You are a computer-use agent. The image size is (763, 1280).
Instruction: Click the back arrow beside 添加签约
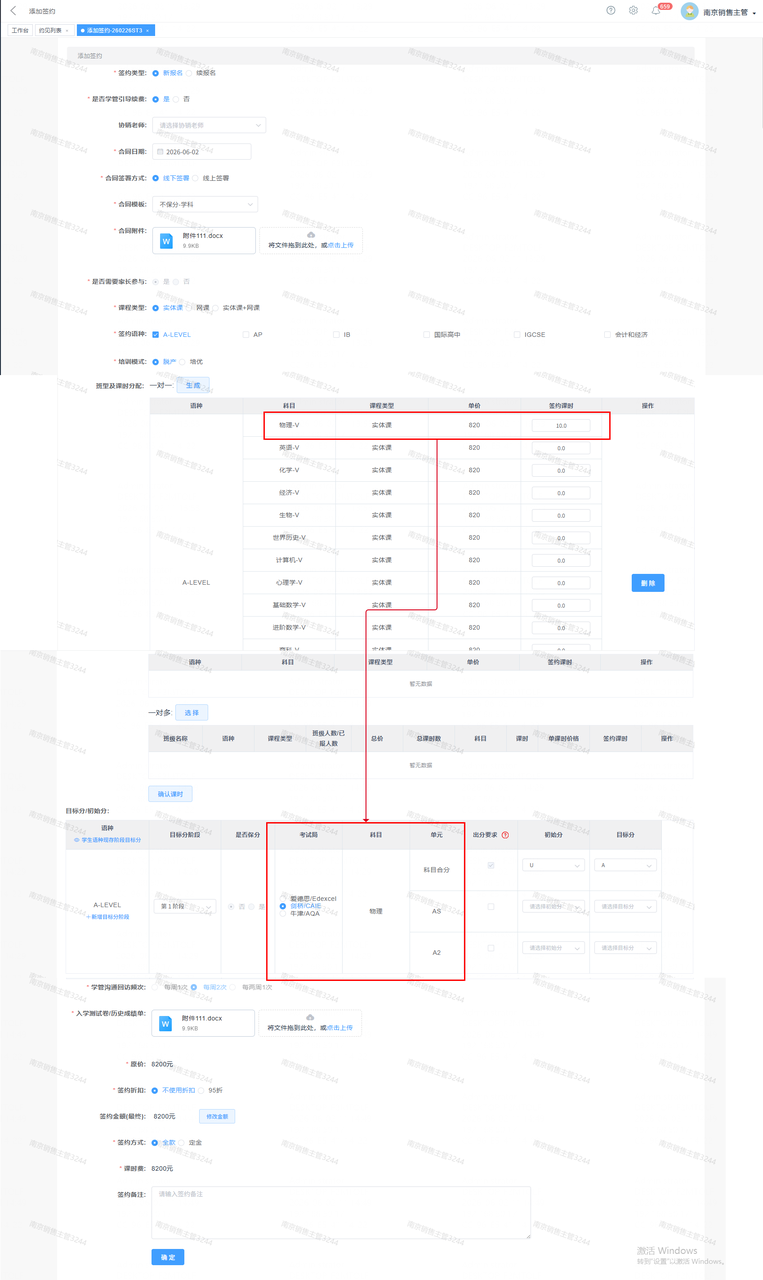click(13, 11)
